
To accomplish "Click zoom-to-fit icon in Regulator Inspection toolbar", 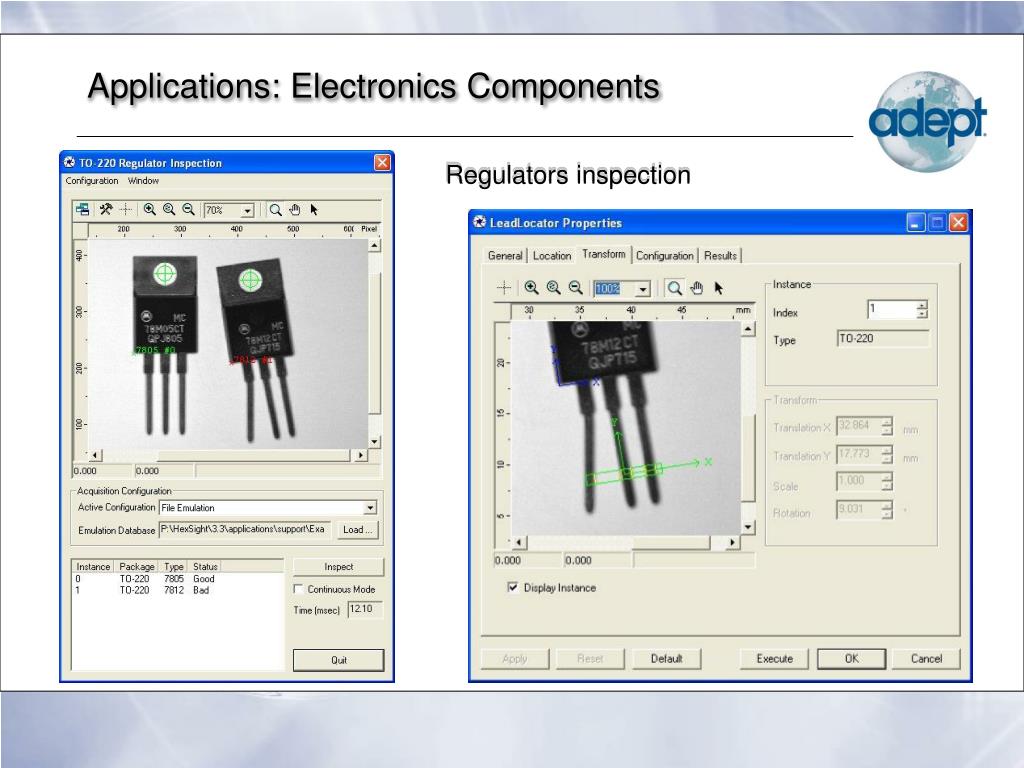I will point(169,210).
